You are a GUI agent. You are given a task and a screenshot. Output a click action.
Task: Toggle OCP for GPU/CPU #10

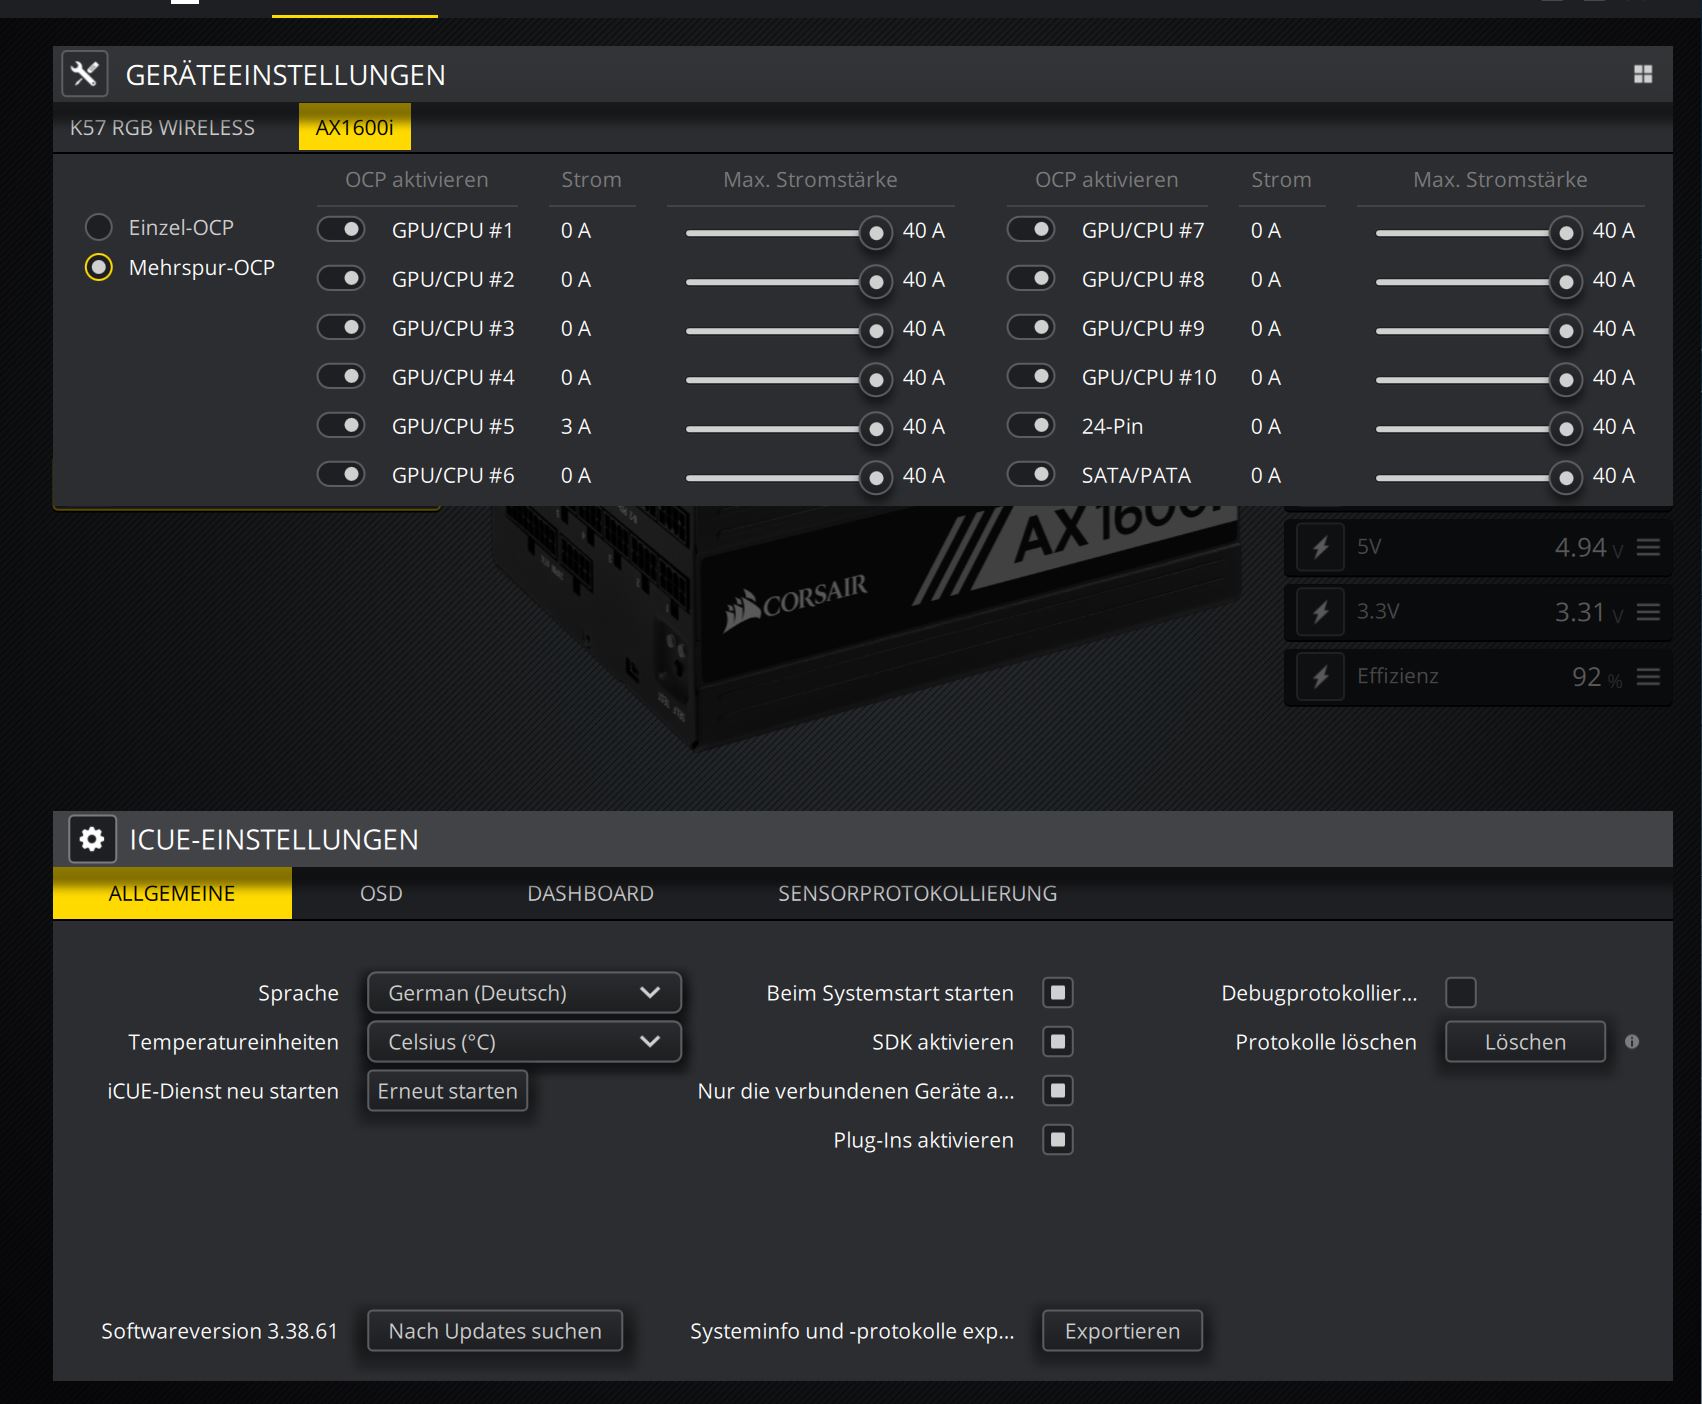[x=1031, y=376]
